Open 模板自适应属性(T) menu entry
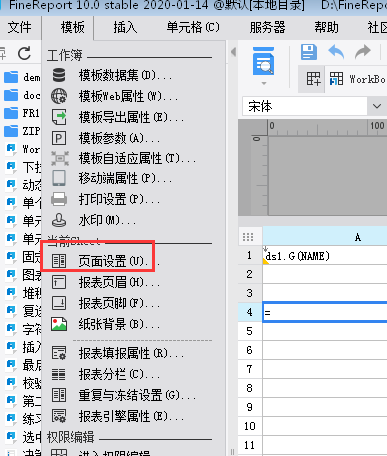The height and width of the screenshot is (456, 387). (x=137, y=158)
